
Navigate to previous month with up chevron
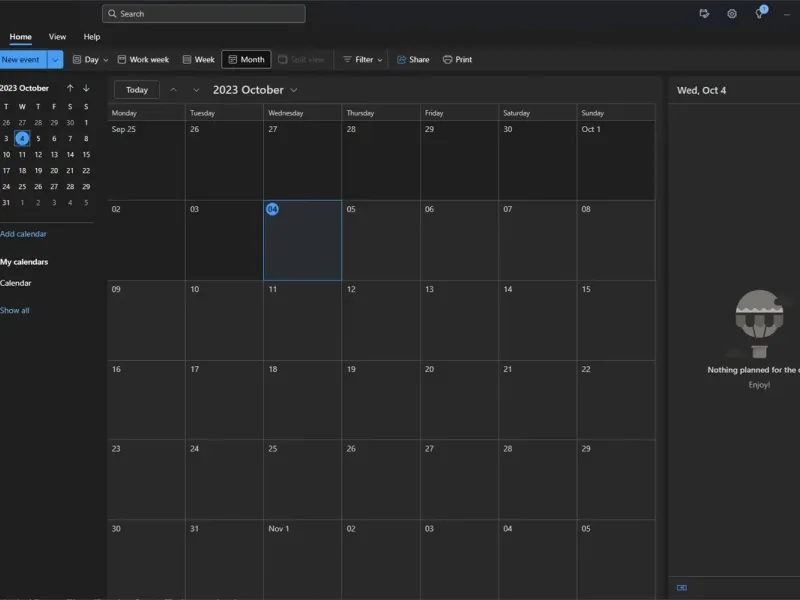(173, 90)
